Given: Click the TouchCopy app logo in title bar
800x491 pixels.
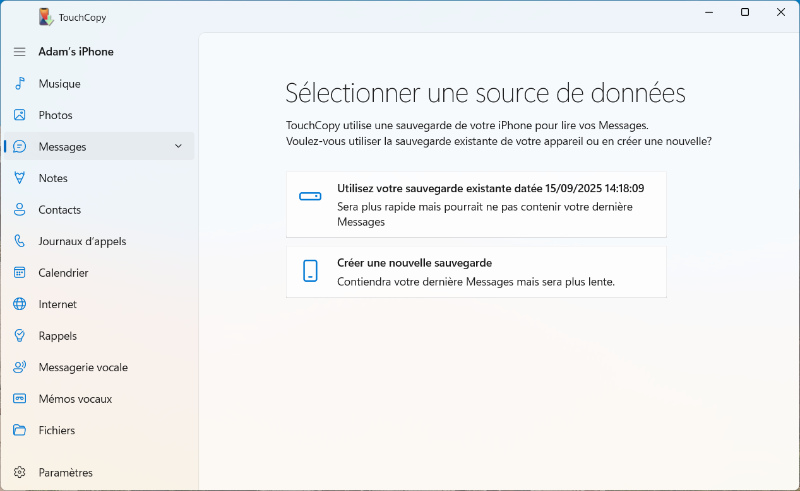Looking at the screenshot, I should pos(46,17).
